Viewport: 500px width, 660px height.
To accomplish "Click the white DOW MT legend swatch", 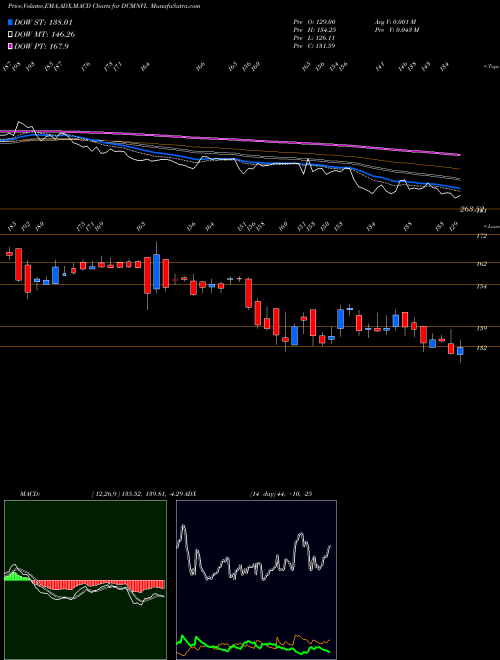I will coord(10,35).
